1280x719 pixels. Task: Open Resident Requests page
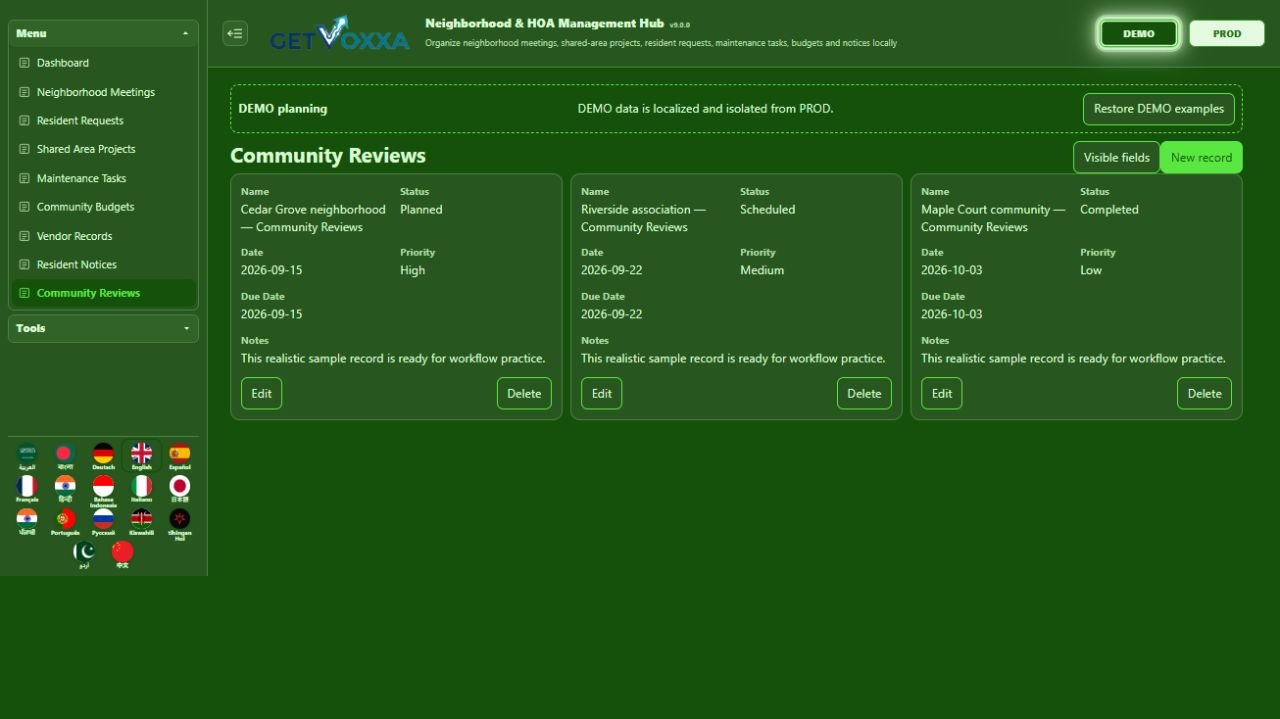[x=104, y=121]
